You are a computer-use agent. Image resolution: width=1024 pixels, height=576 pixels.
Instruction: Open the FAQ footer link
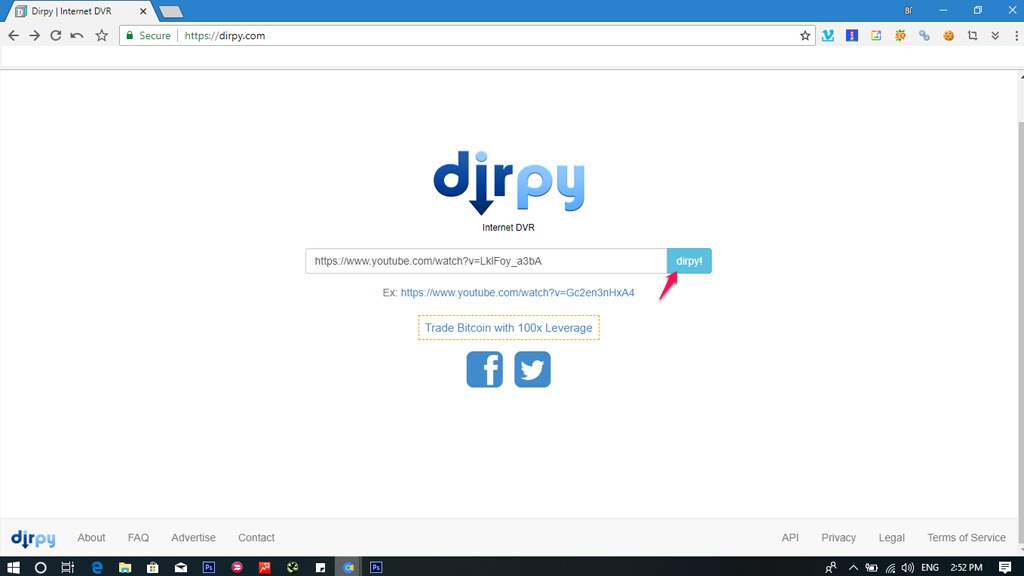coord(138,537)
